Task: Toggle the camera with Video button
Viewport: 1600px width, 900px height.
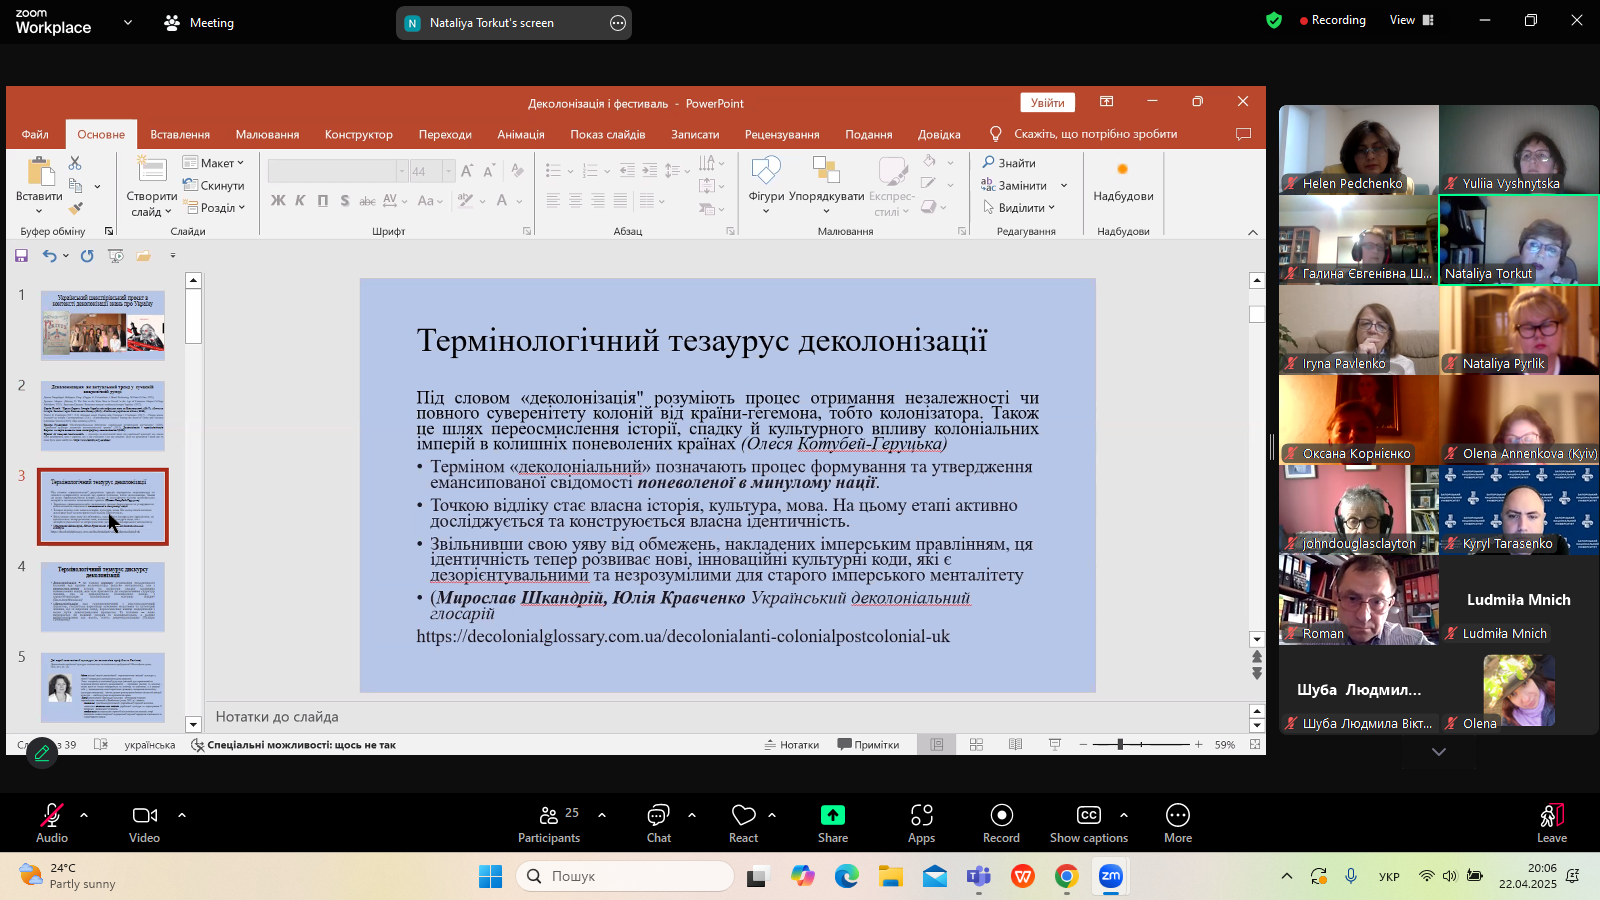Action: 145,823
